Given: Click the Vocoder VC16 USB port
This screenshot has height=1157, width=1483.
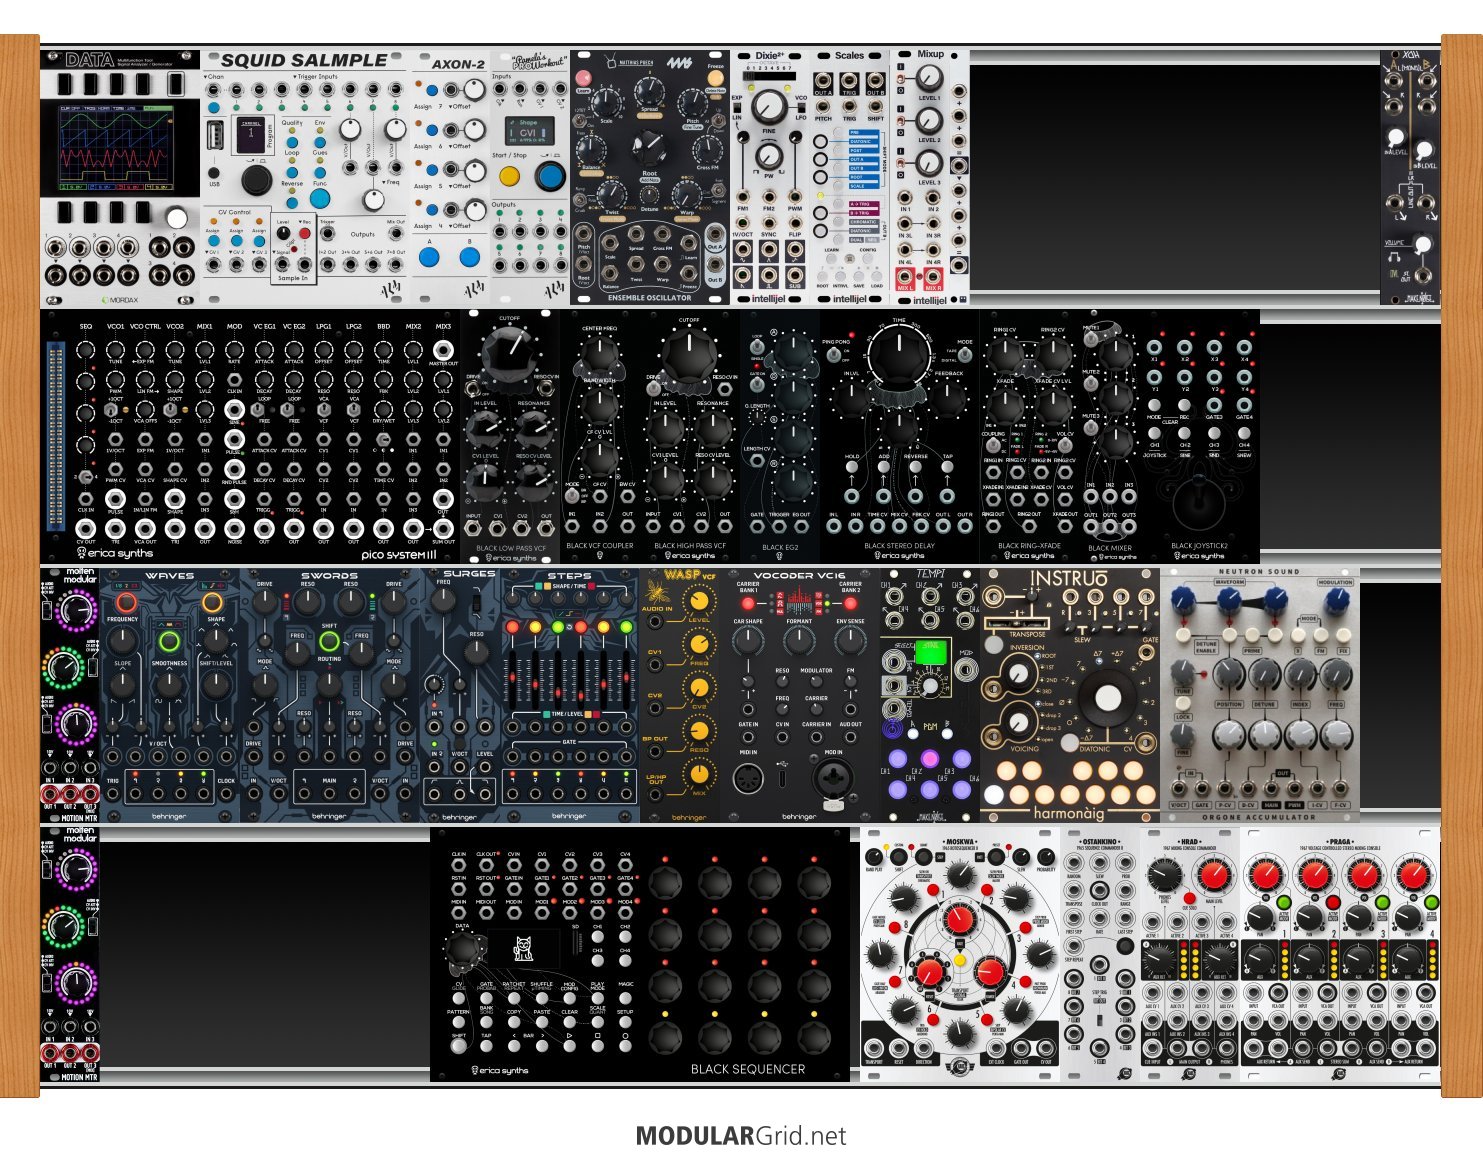Looking at the screenshot, I should point(783,777).
